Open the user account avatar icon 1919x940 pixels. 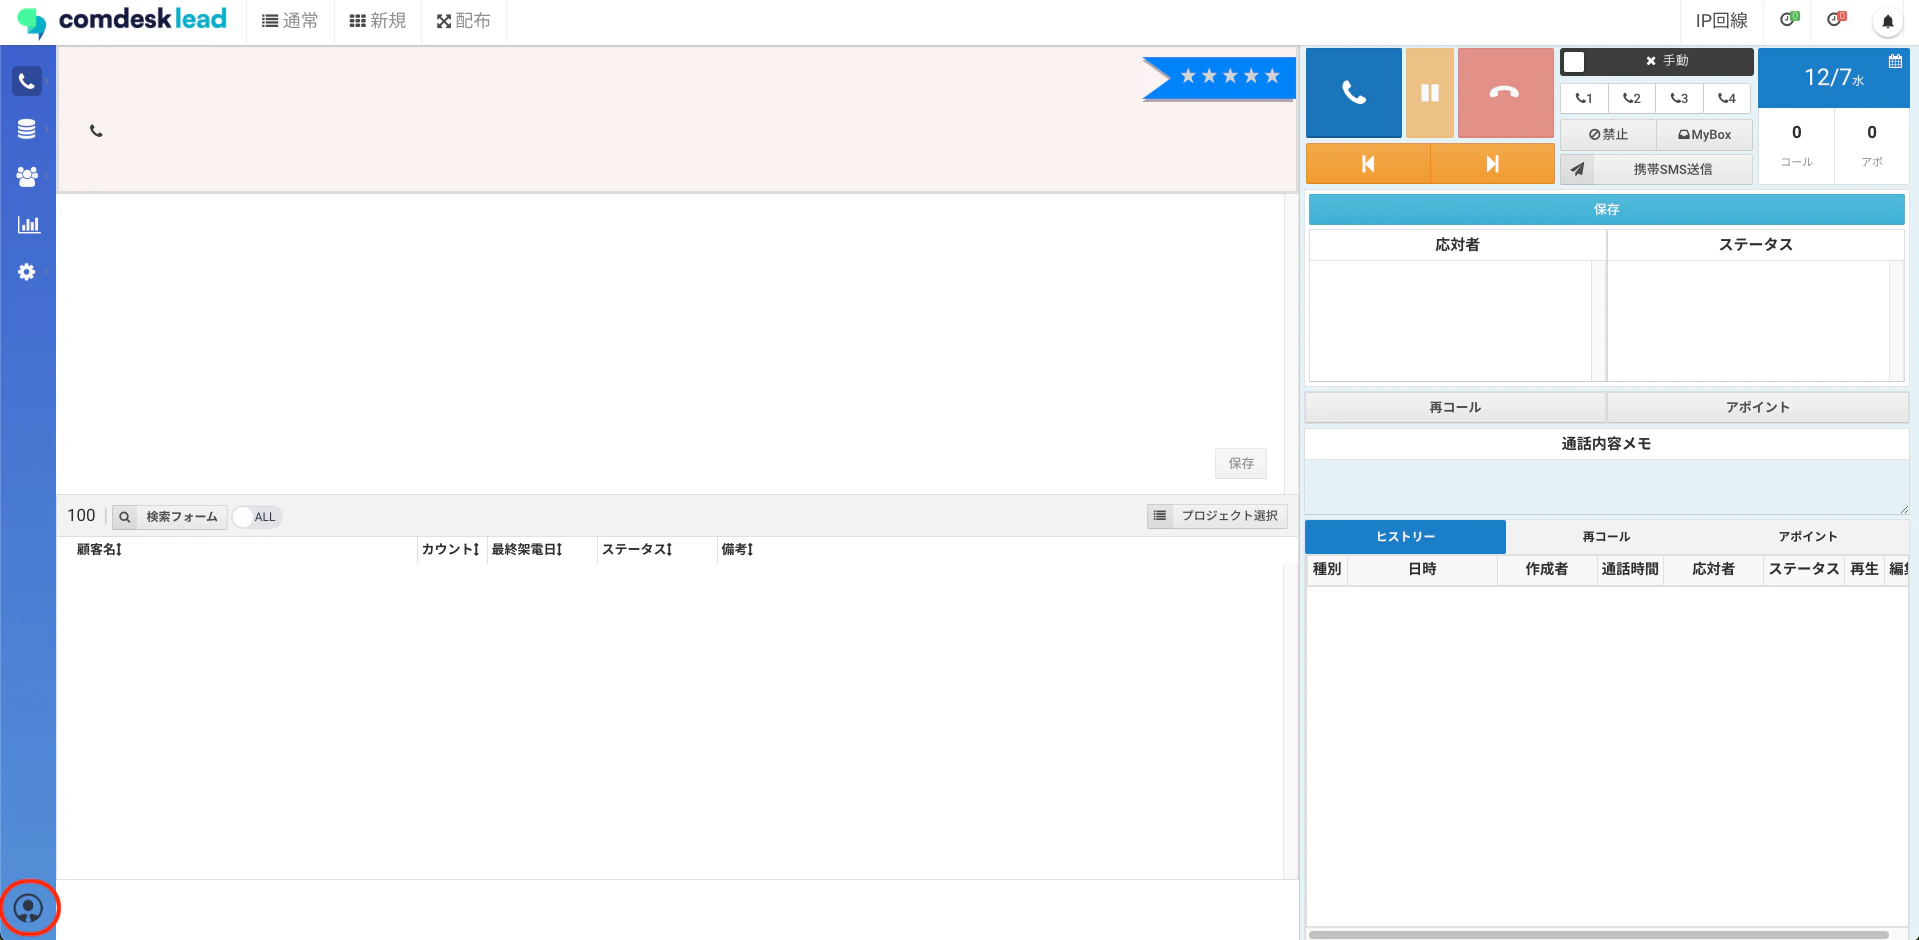click(x=28, y=908)
